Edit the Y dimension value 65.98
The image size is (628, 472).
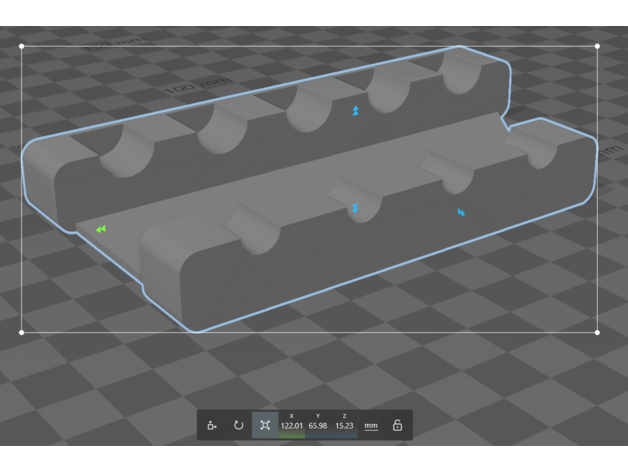click(318, 426)
